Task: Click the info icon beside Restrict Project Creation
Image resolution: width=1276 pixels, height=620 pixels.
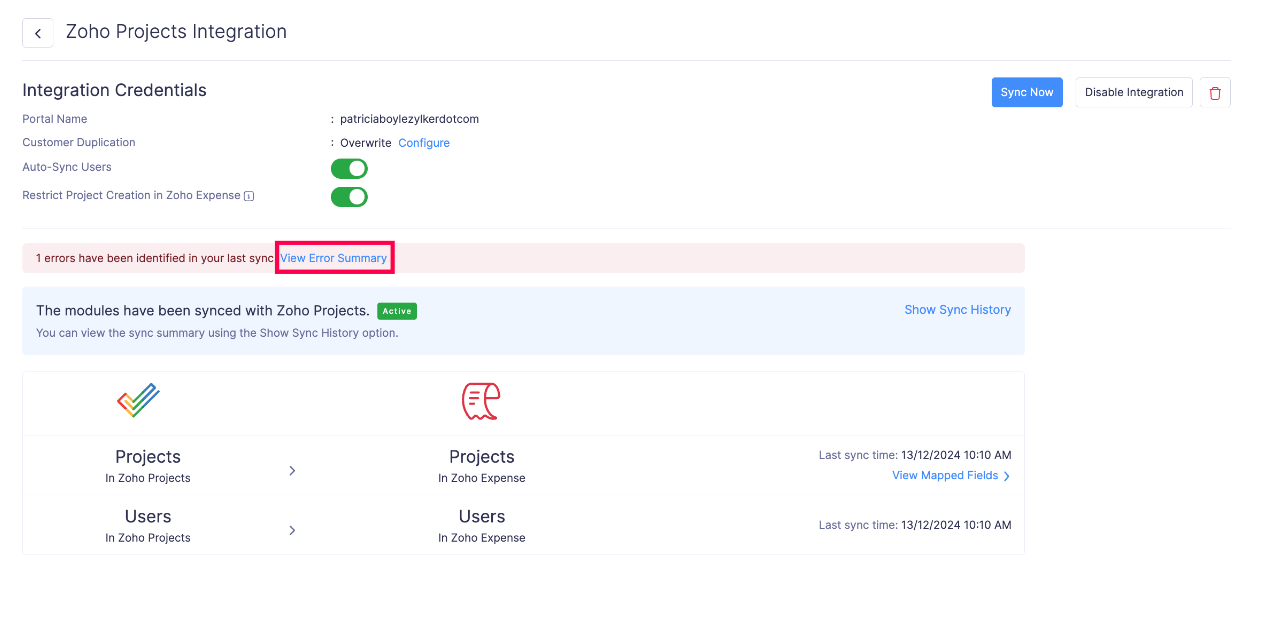Action: (x=248, y=196)
